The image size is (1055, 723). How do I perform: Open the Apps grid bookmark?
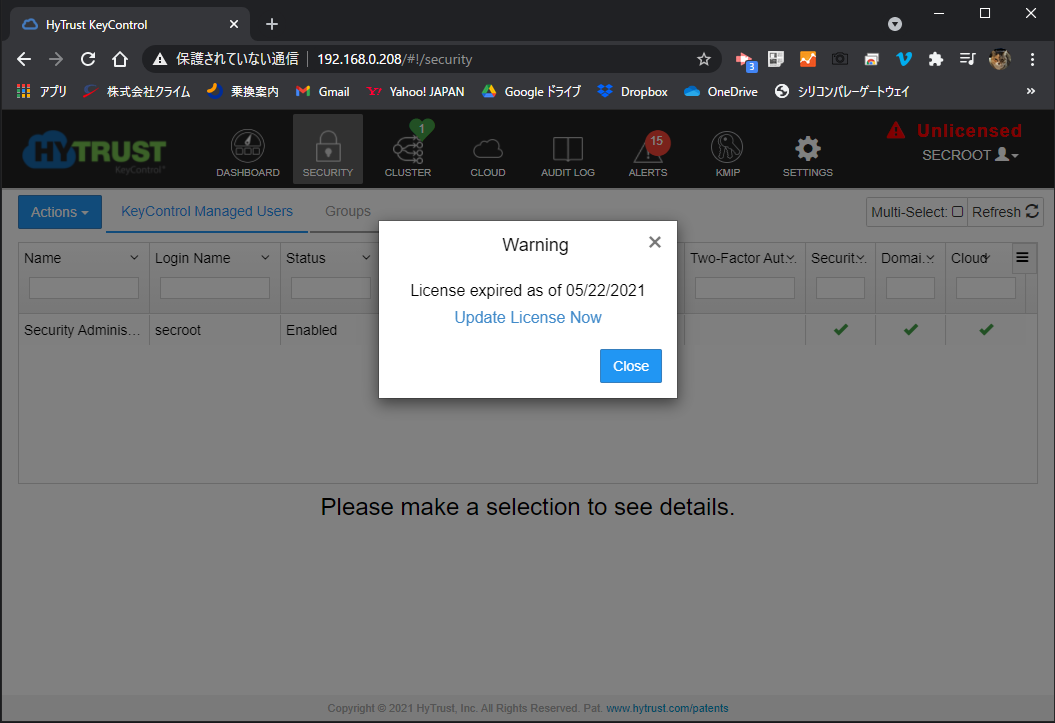click(x=41, y=91)
